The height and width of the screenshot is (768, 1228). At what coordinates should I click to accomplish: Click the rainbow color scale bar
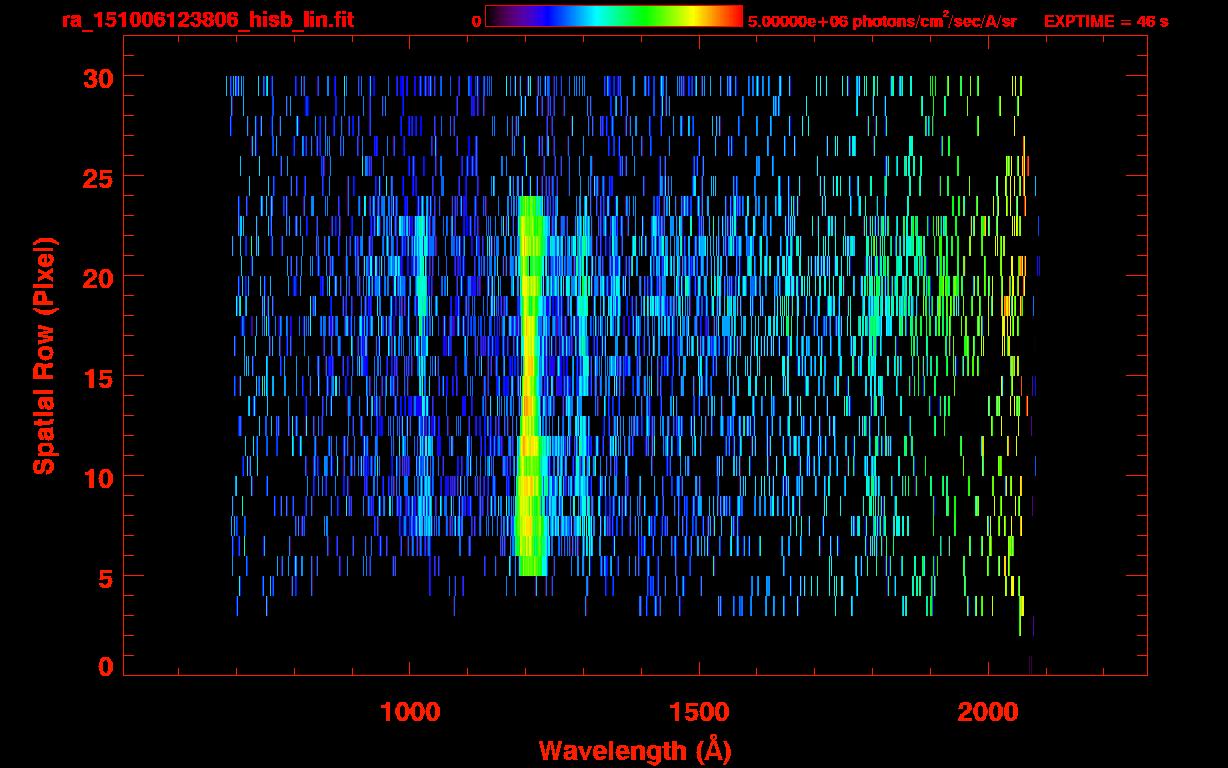pos(614,16)
